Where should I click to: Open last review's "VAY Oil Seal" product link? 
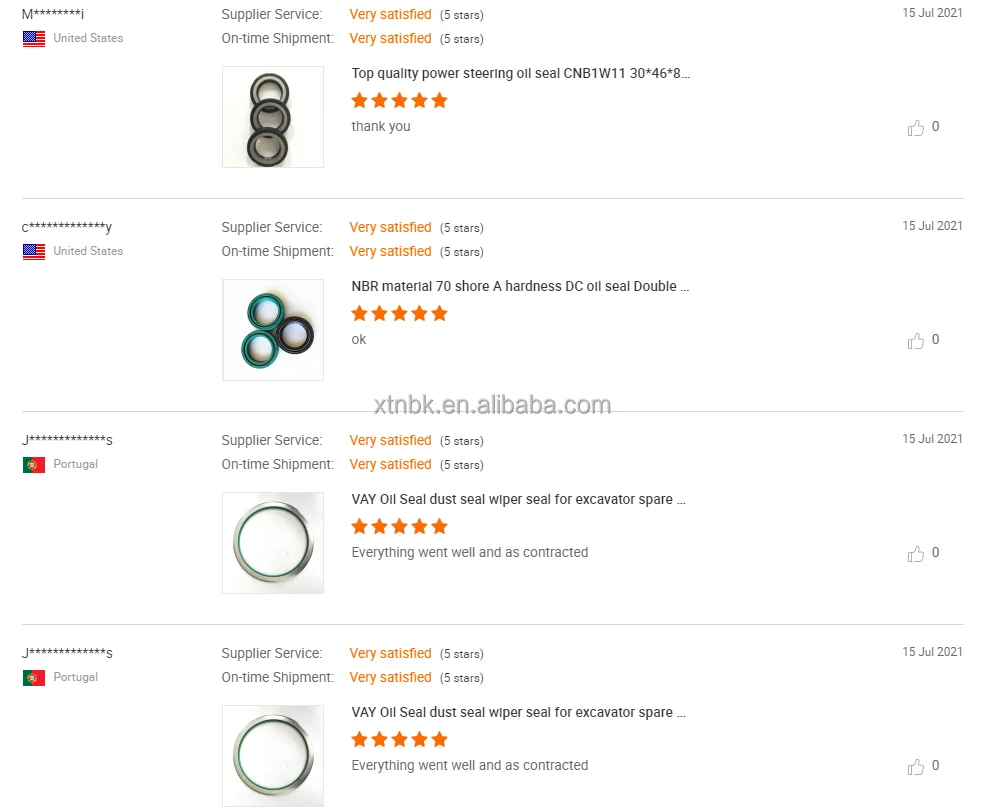point(518,712)
